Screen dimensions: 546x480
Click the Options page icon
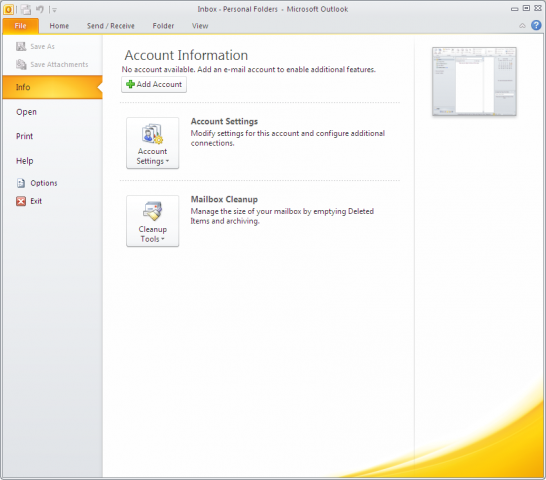point(21,183)
